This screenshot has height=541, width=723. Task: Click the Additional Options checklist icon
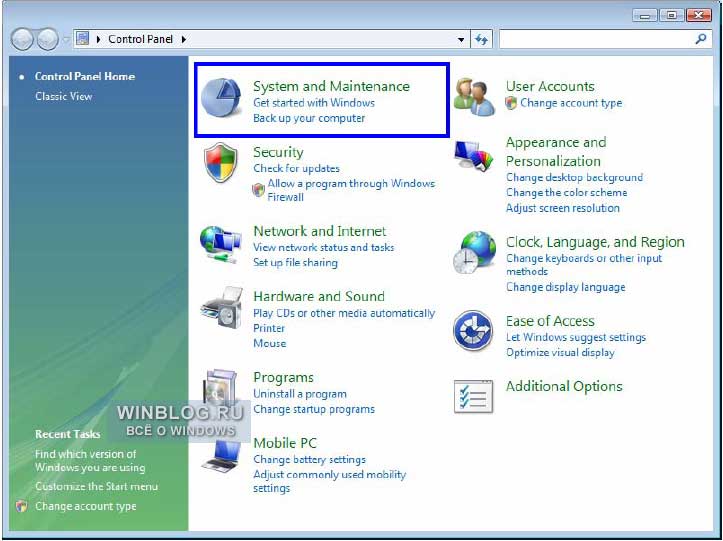(474, 396)
